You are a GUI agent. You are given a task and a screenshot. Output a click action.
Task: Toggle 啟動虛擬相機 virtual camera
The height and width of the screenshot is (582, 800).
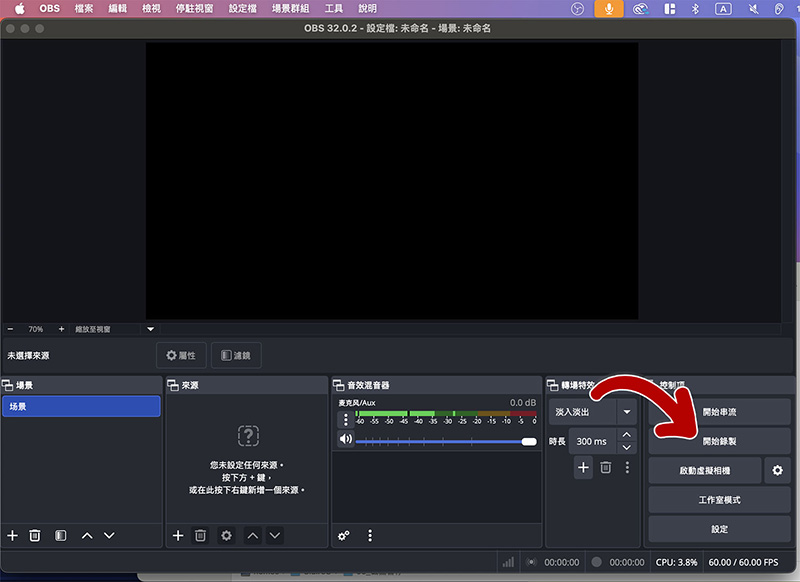(x=705, y=470)
